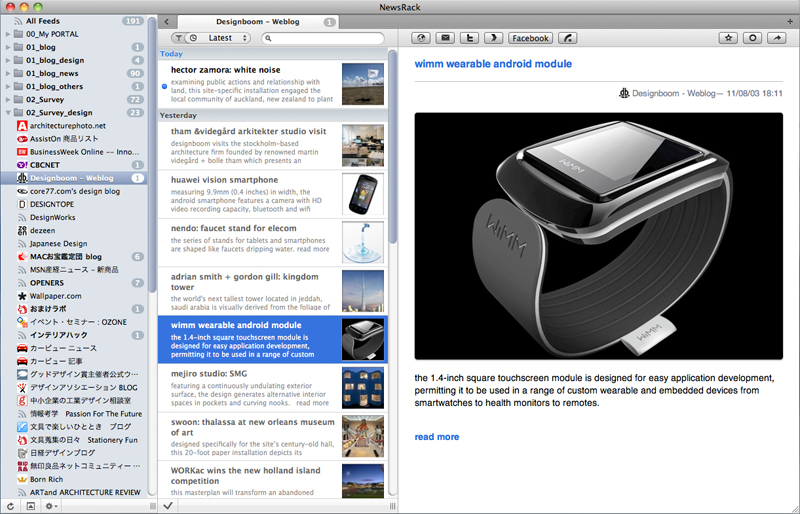
Task: Toggle the filter funnel button in article list
Action: click(x=178, y=38)
